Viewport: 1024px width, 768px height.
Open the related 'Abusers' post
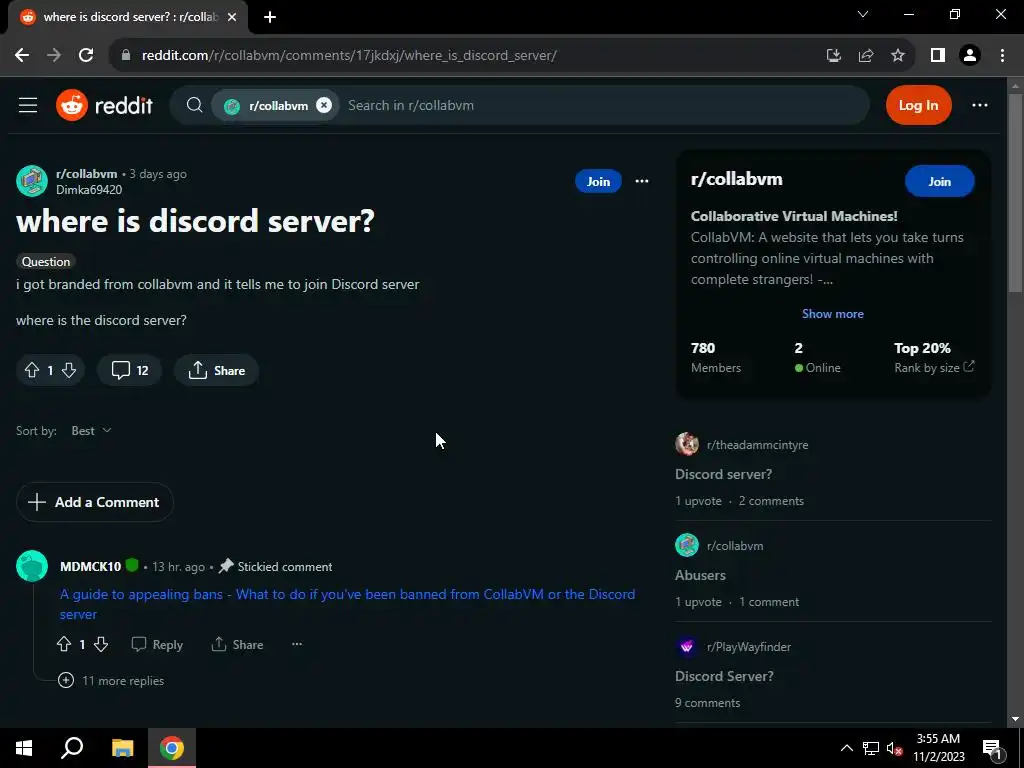pyautogui.click(x=700, y=575)
